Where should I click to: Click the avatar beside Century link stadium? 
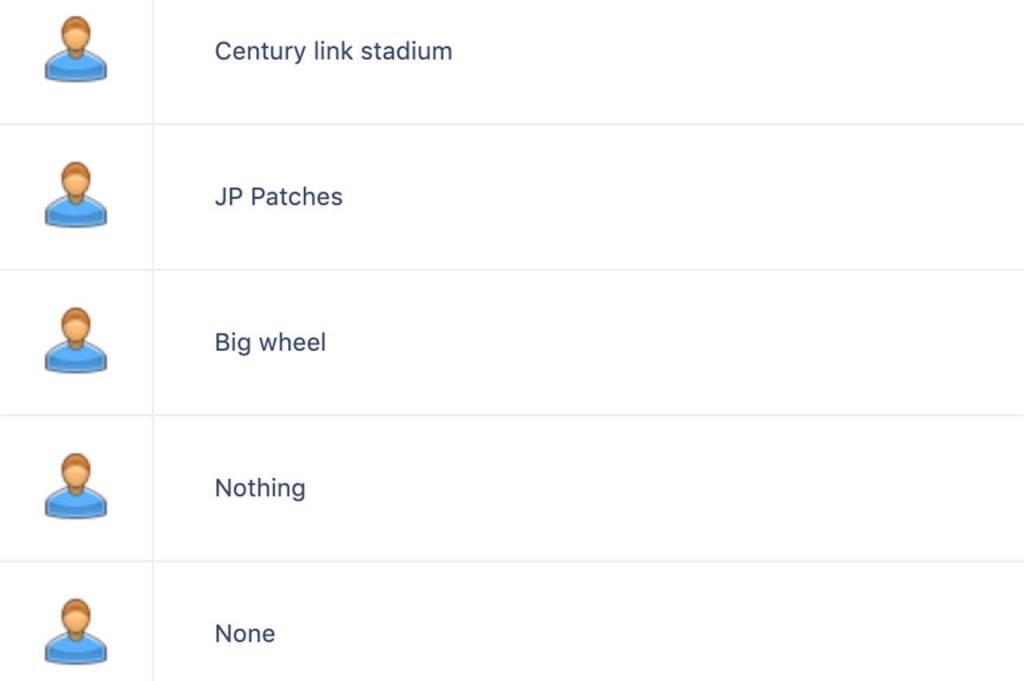click(76, 51)
